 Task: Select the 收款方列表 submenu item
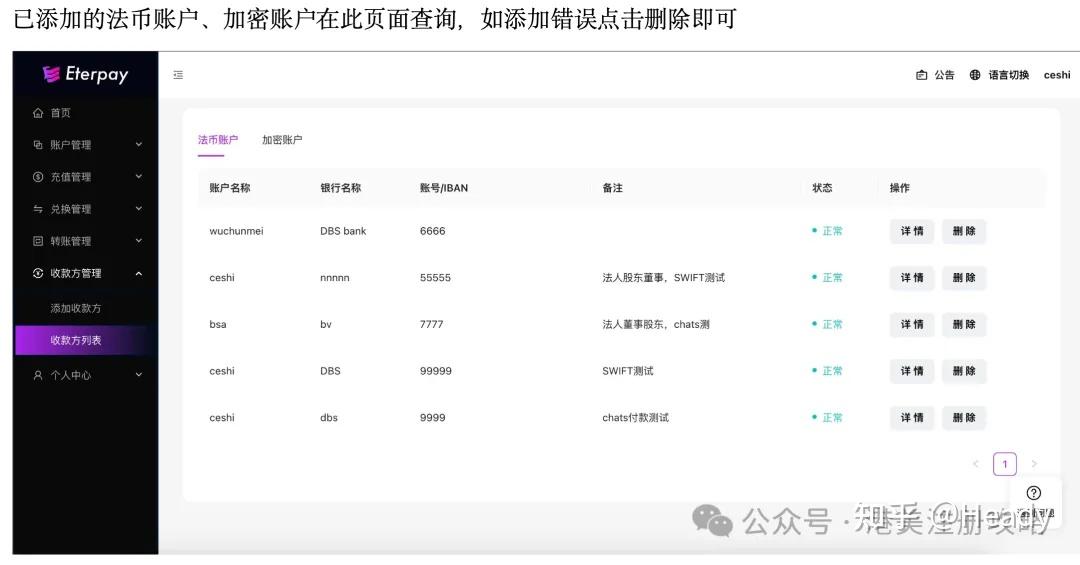(85, 340)
